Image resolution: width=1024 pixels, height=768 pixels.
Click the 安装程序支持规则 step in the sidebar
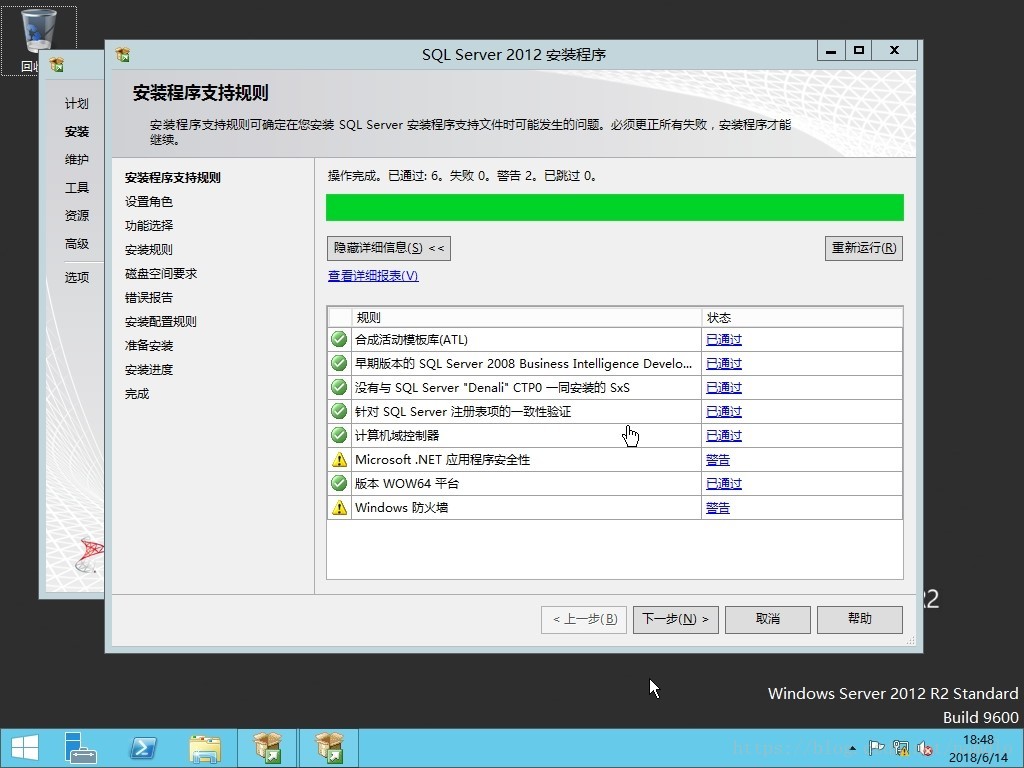(x=173, y=178)
